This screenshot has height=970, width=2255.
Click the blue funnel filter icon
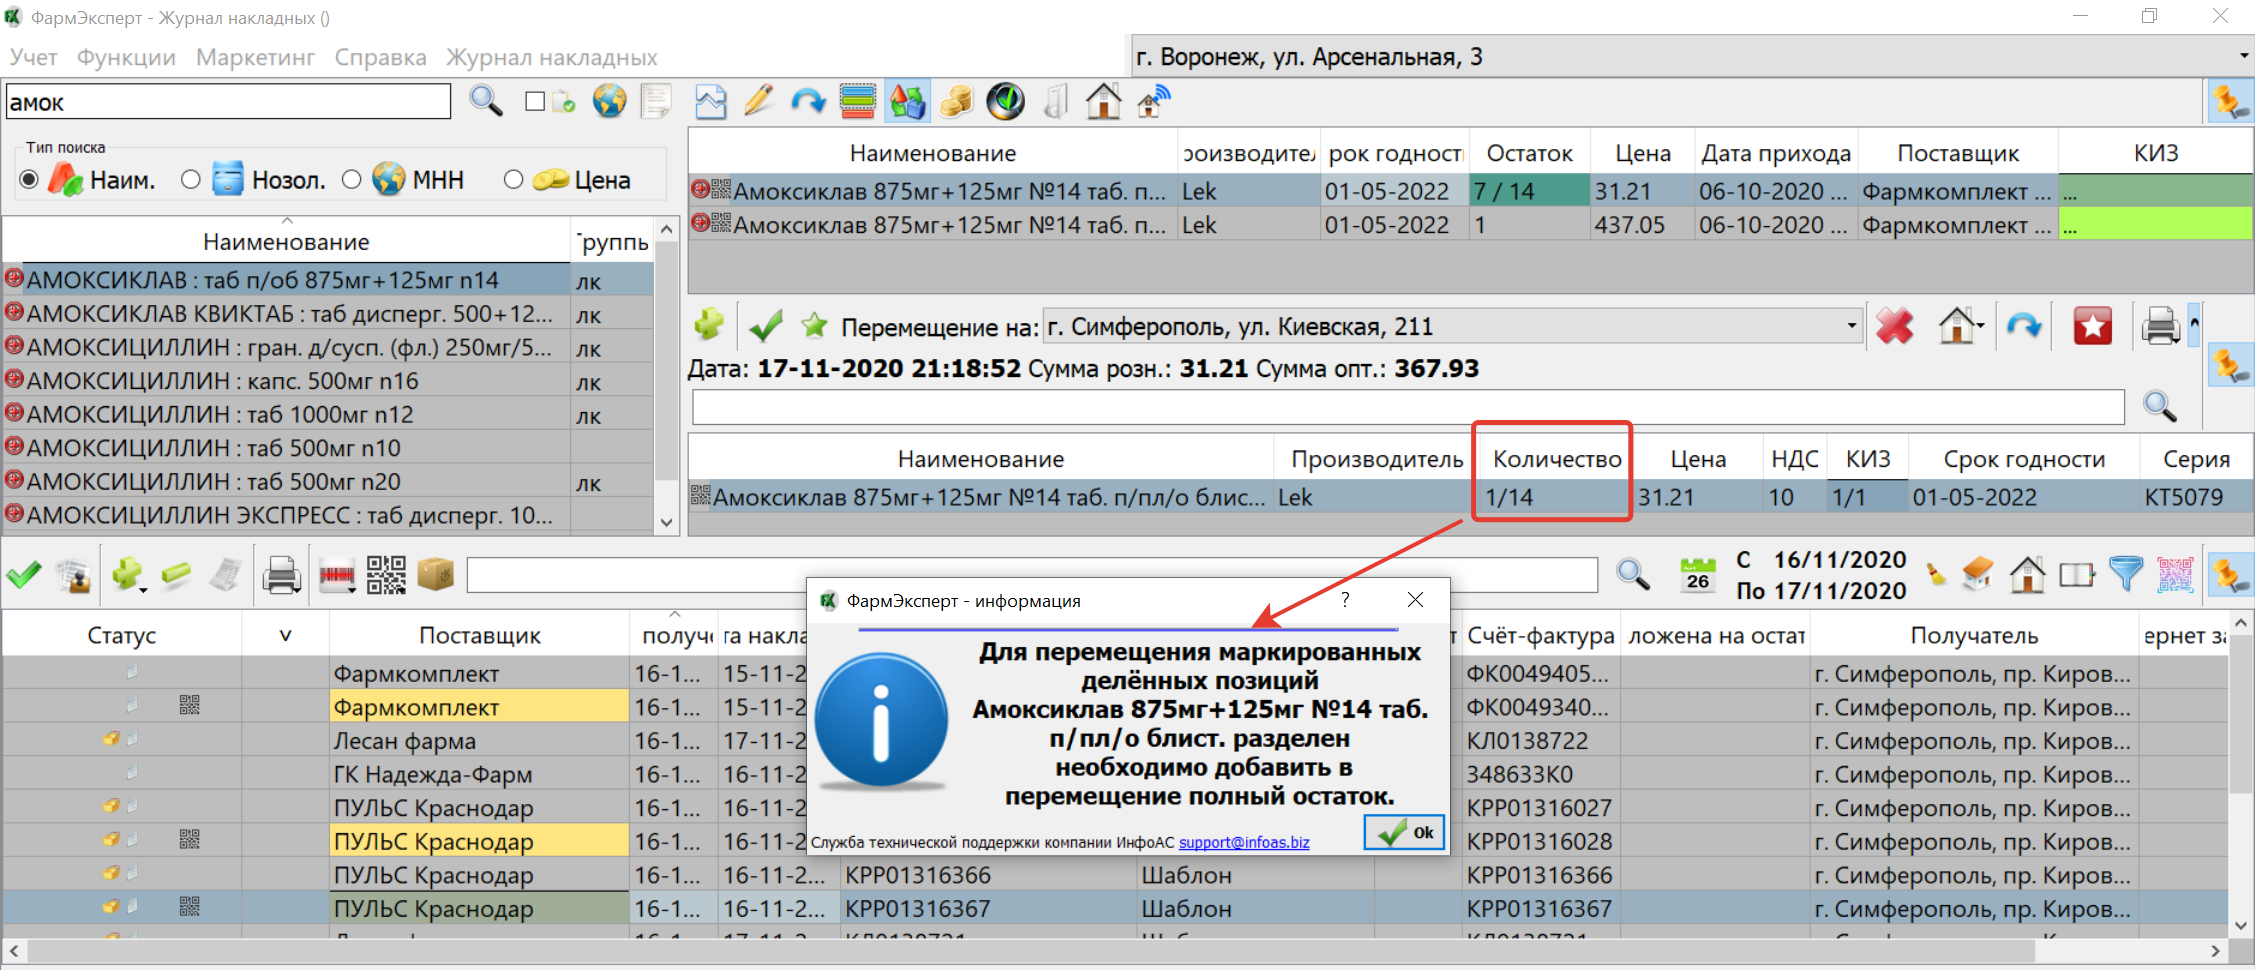[x=2125, y=575]
